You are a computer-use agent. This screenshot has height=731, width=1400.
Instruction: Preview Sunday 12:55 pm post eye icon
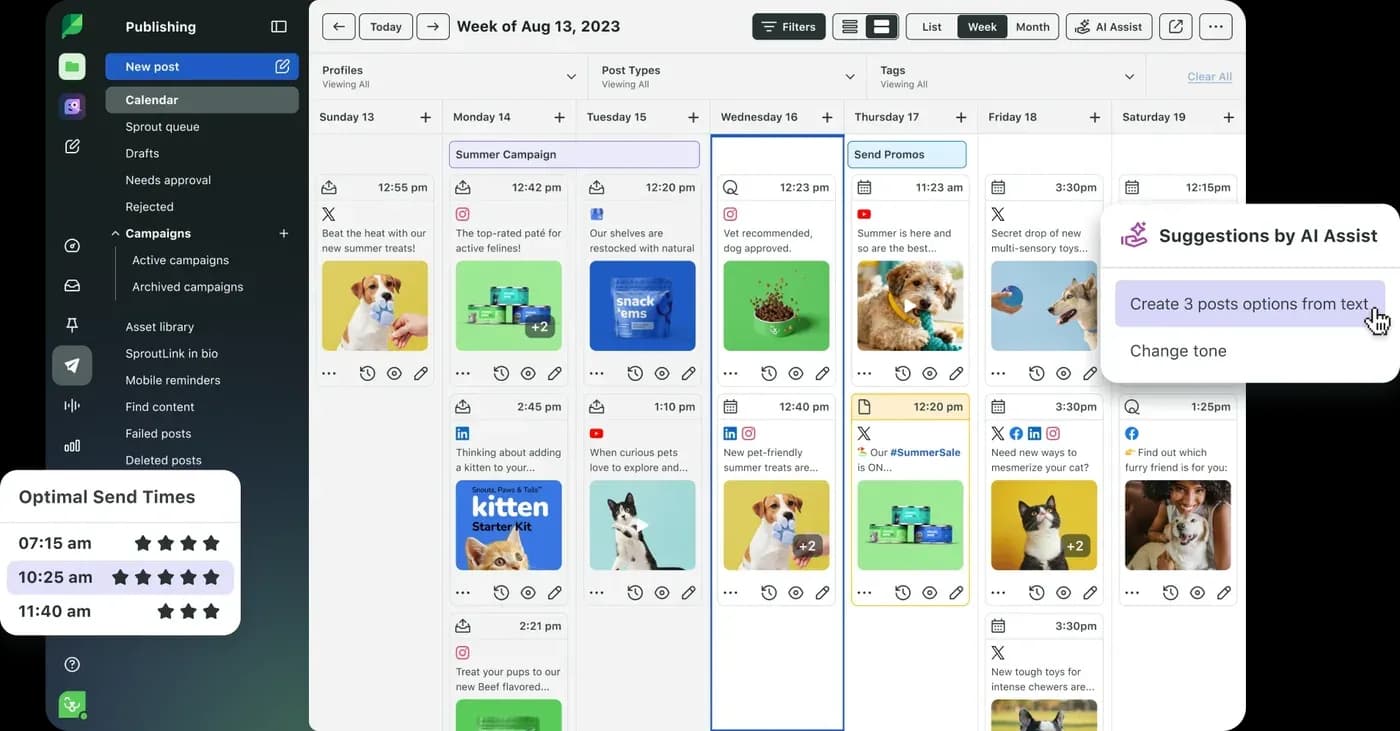(x=394, y=373)
